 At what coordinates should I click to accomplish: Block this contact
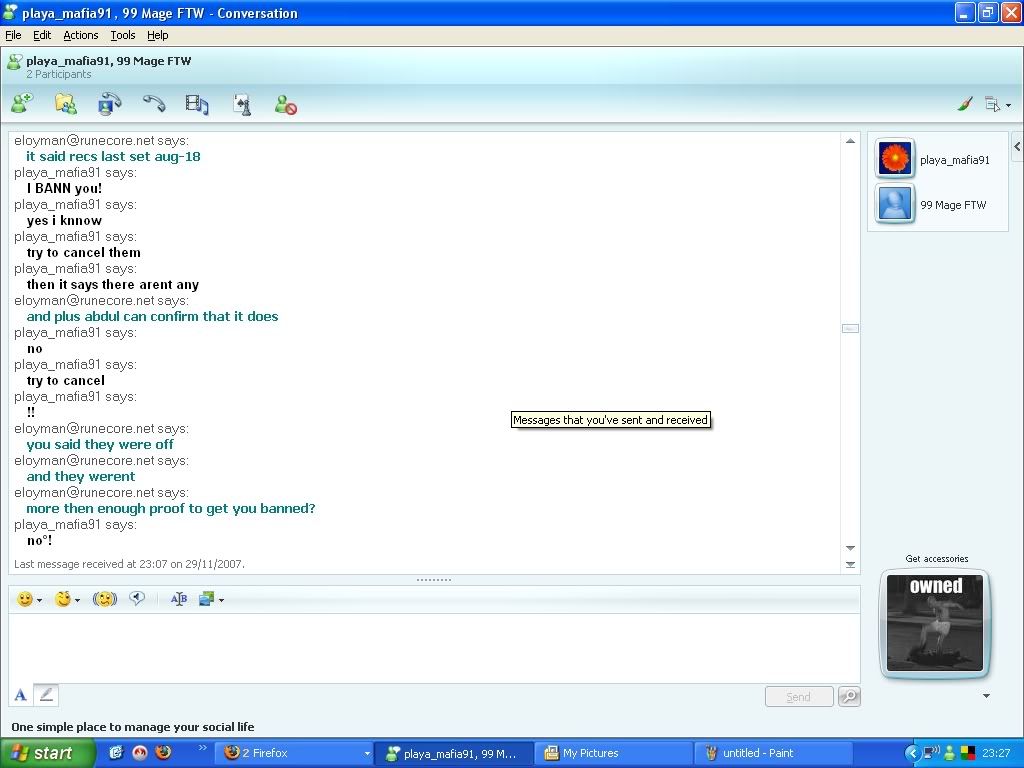[x=286, y=104]
